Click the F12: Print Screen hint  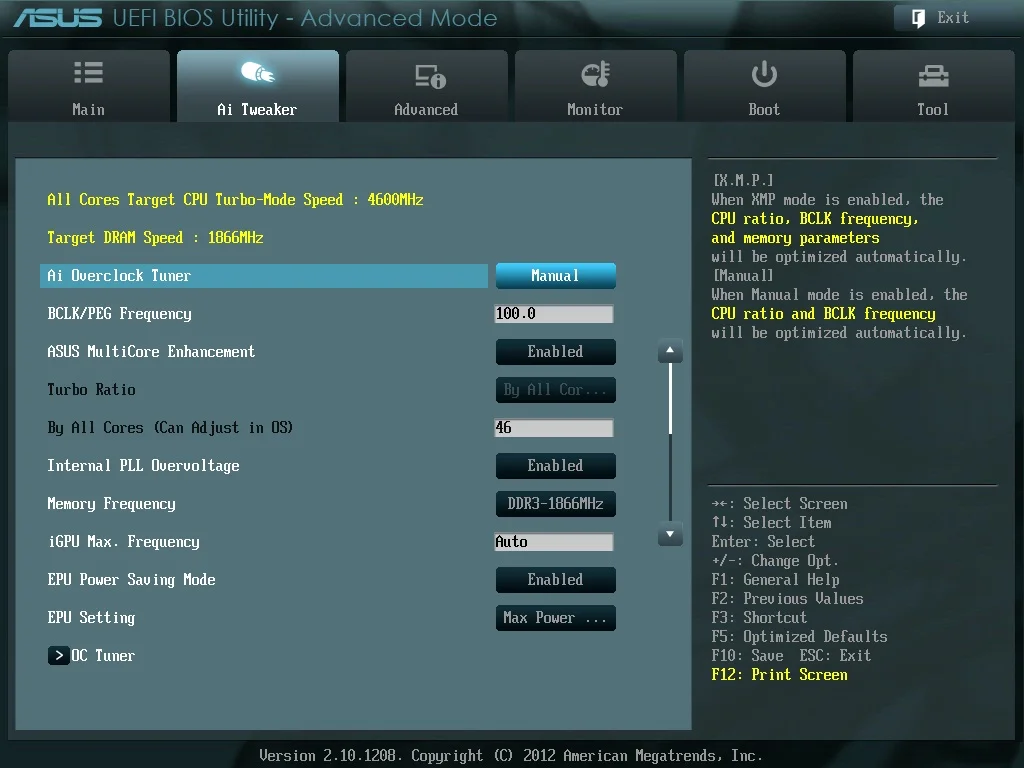(779, 675)
